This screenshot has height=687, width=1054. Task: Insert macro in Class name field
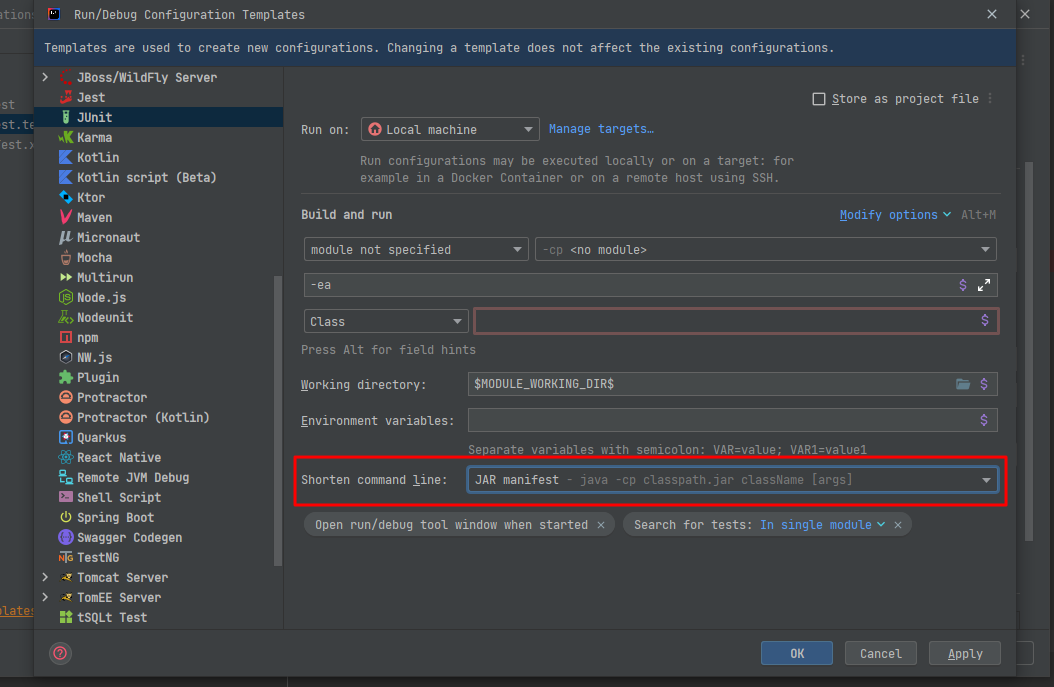point(985,321)
